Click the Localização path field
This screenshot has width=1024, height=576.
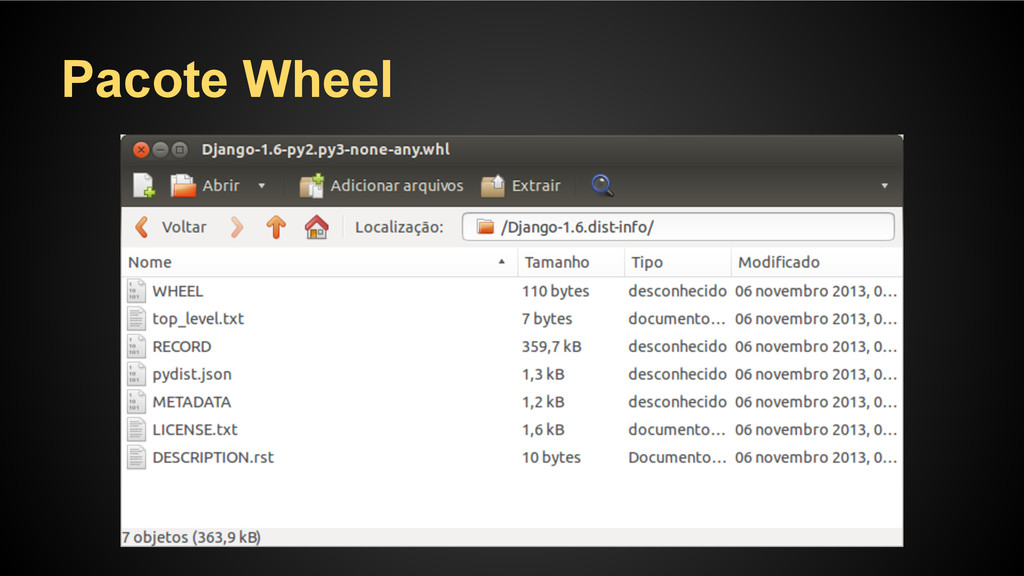coord(678,227)
